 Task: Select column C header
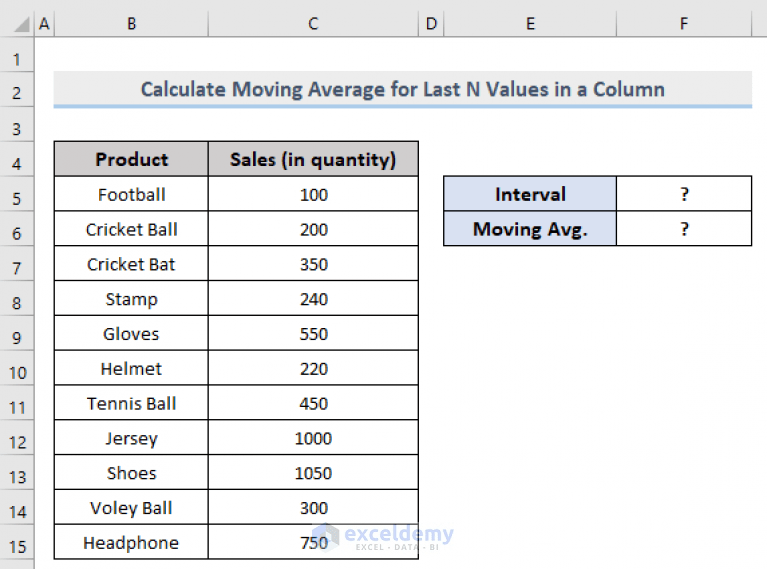[313, 23]
